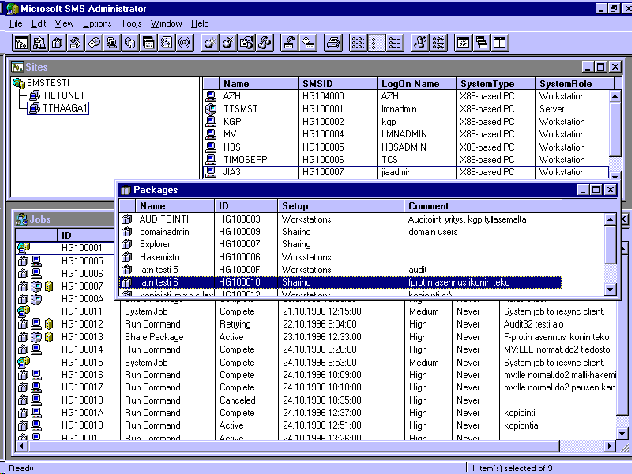The image size is (632, 474).
Task: Open the Sites window from the toolbar
Action: tap(21, 42)
